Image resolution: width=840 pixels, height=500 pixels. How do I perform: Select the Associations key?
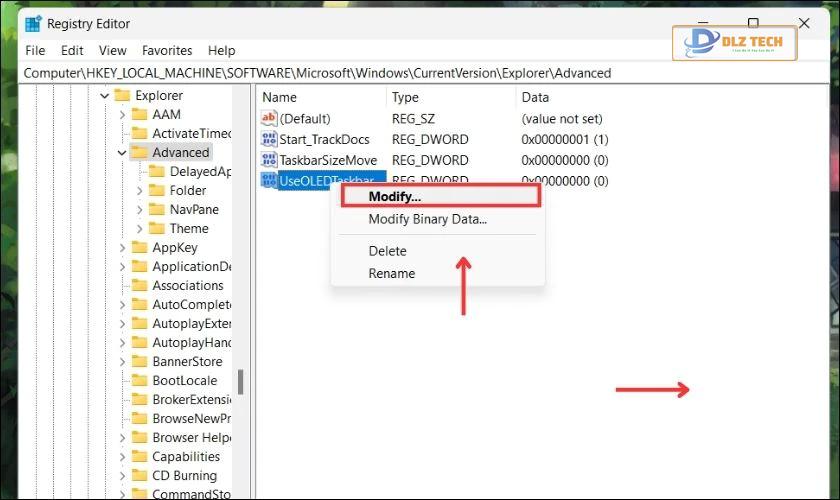click(x=188, y=286)
